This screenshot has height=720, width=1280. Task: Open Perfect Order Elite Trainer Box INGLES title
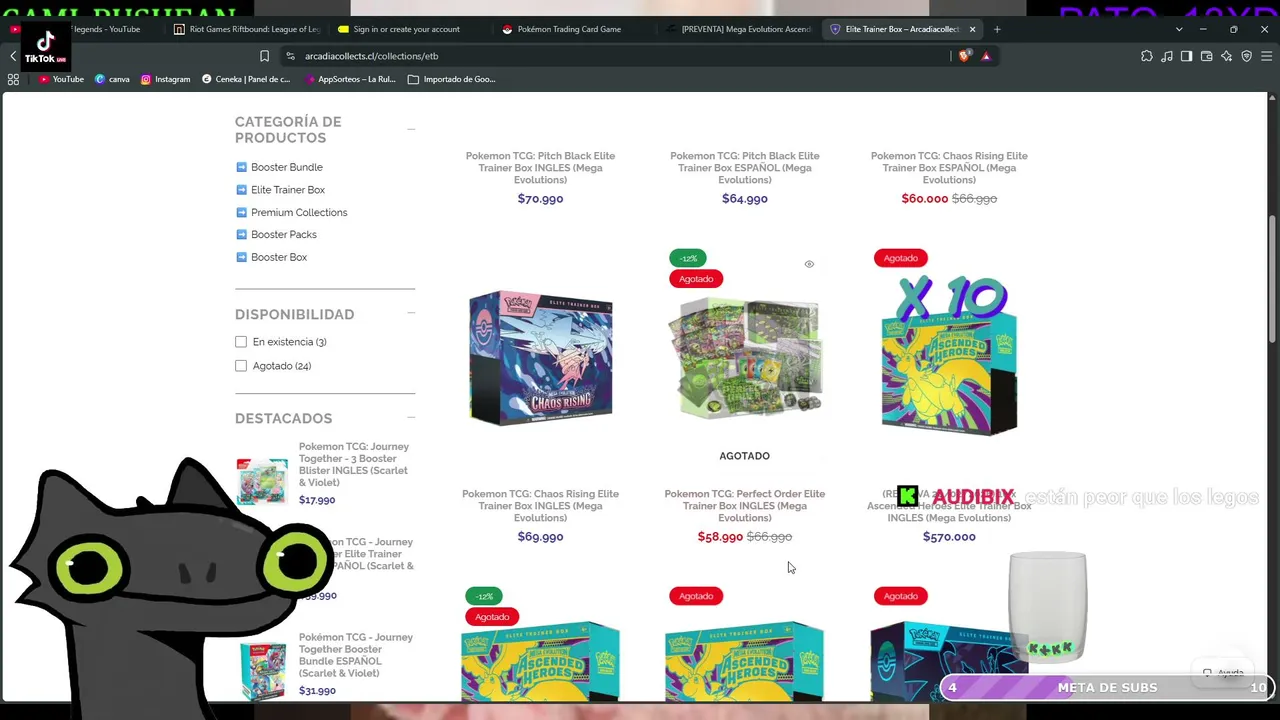(745, 506)
